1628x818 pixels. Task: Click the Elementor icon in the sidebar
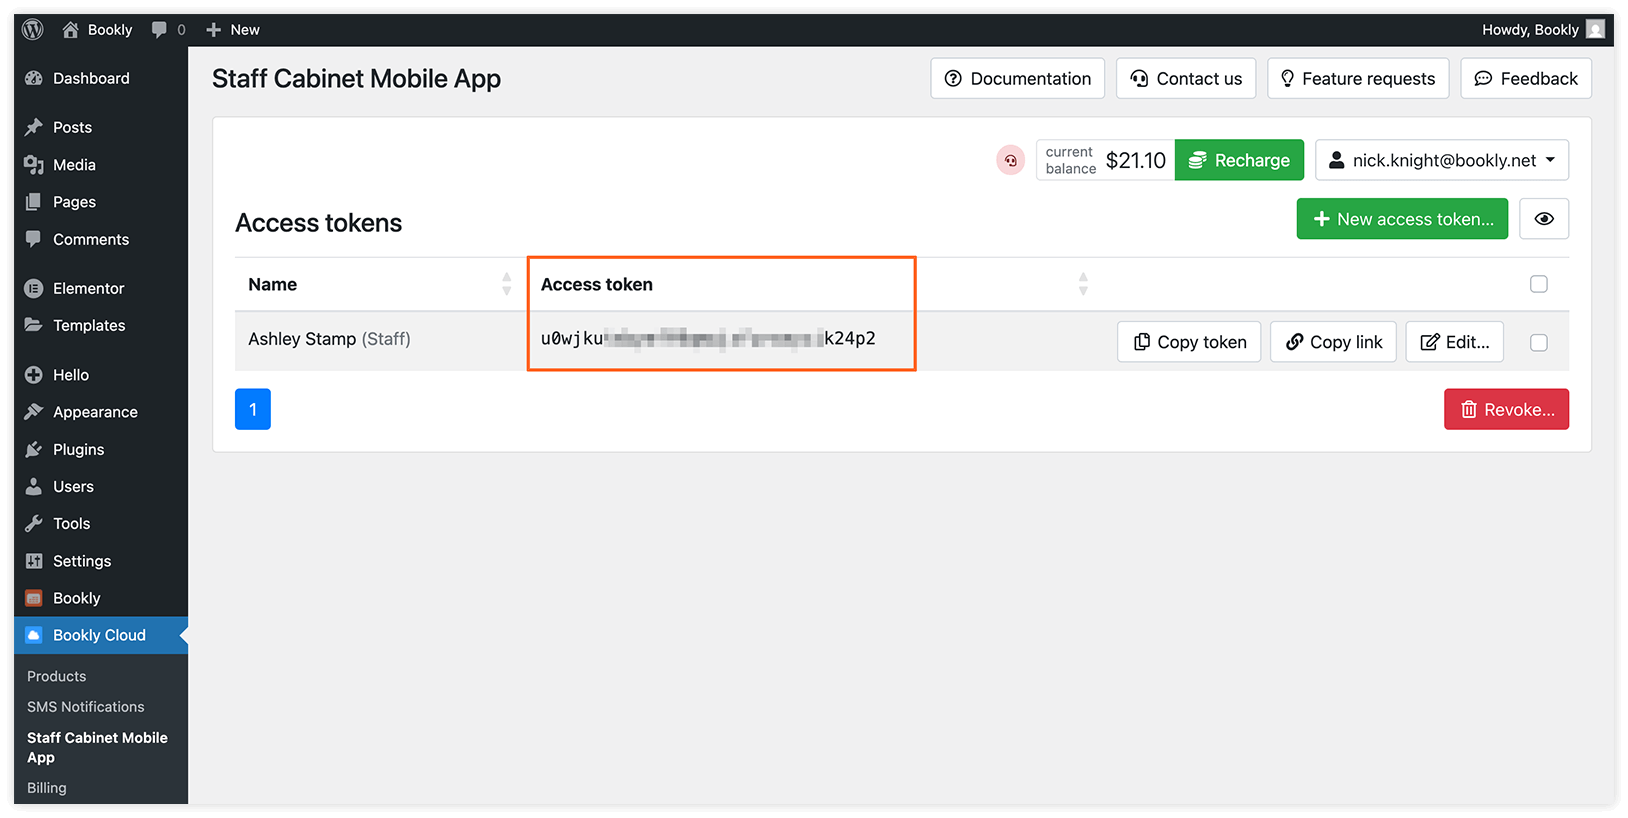coord(34,288)
